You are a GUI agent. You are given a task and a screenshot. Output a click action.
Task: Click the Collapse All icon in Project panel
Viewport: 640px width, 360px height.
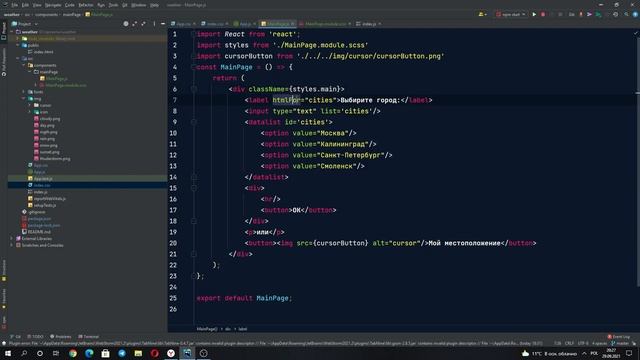143,24
